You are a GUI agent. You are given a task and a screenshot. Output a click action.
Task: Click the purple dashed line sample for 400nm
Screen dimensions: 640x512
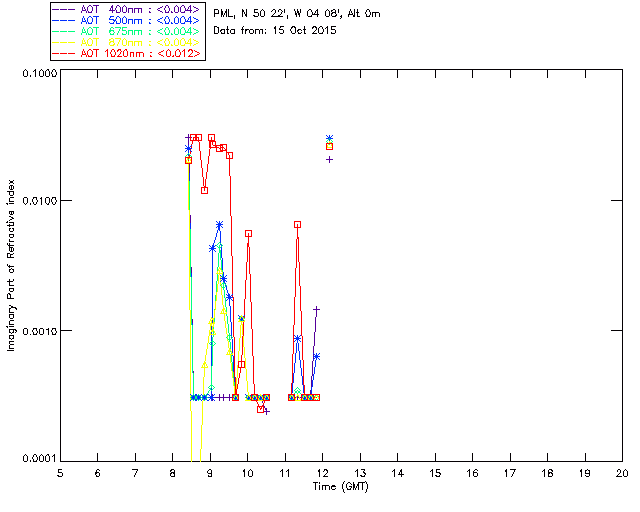pyautogui.click(x=64, y=9)
